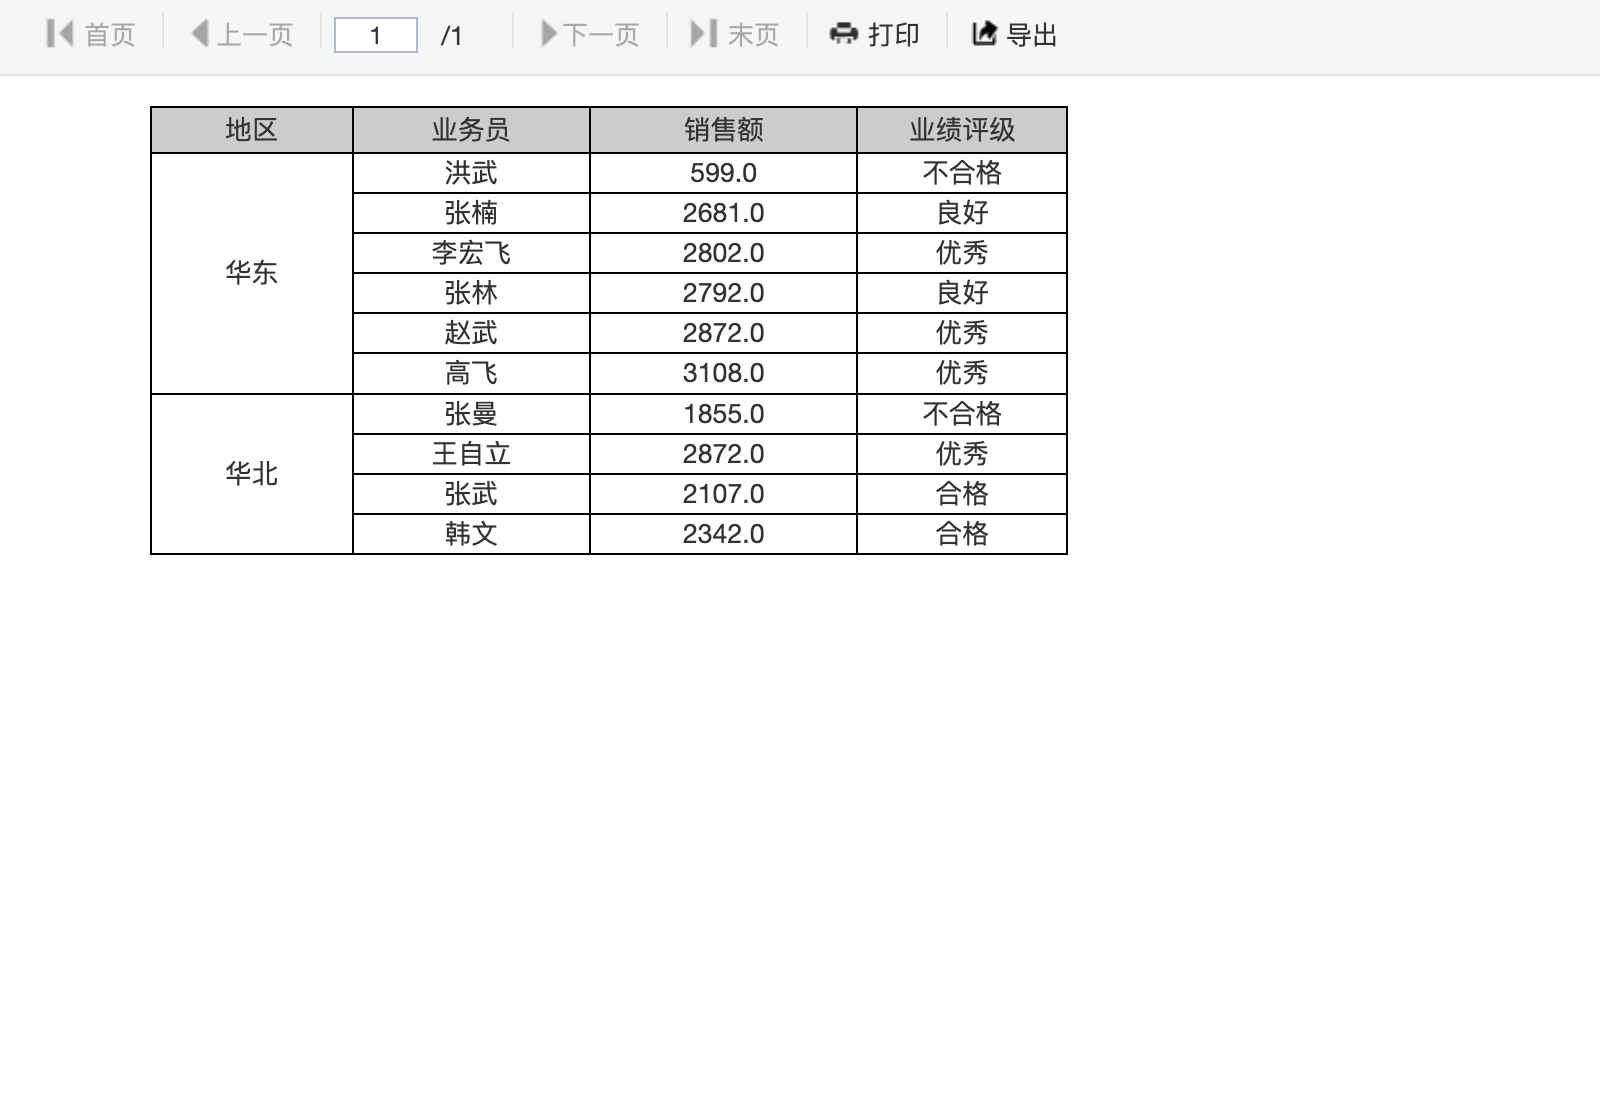Click salesperson cell 张林
Image resolution: width=1600 pixels, height=1094 pixels.
pyautogui.click(x=471, y=293)
